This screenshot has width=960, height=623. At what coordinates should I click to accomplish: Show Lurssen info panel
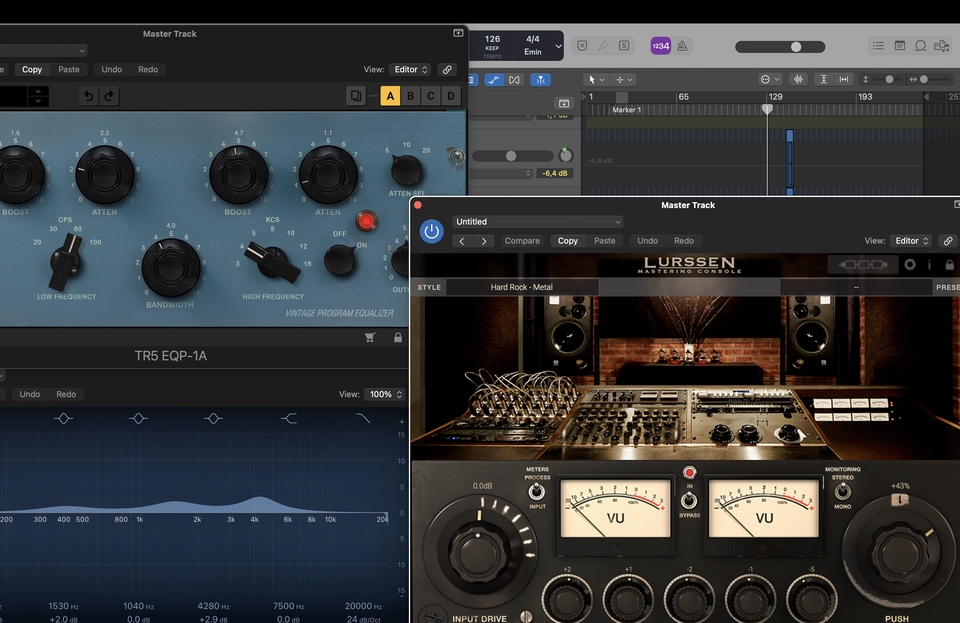[x=929, y=264]
